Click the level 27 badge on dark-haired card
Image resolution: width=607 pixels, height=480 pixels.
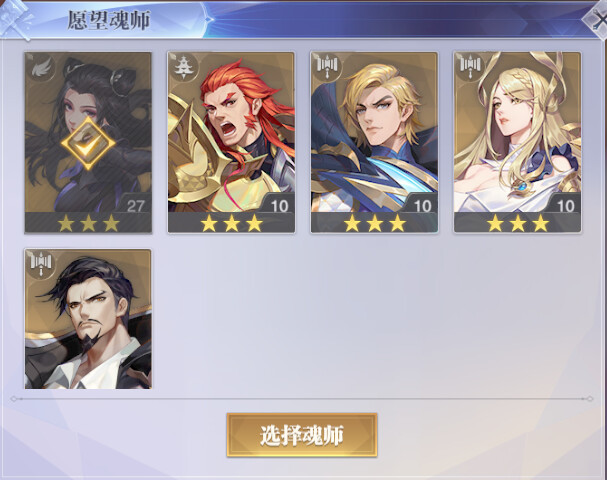coord(135,206)
